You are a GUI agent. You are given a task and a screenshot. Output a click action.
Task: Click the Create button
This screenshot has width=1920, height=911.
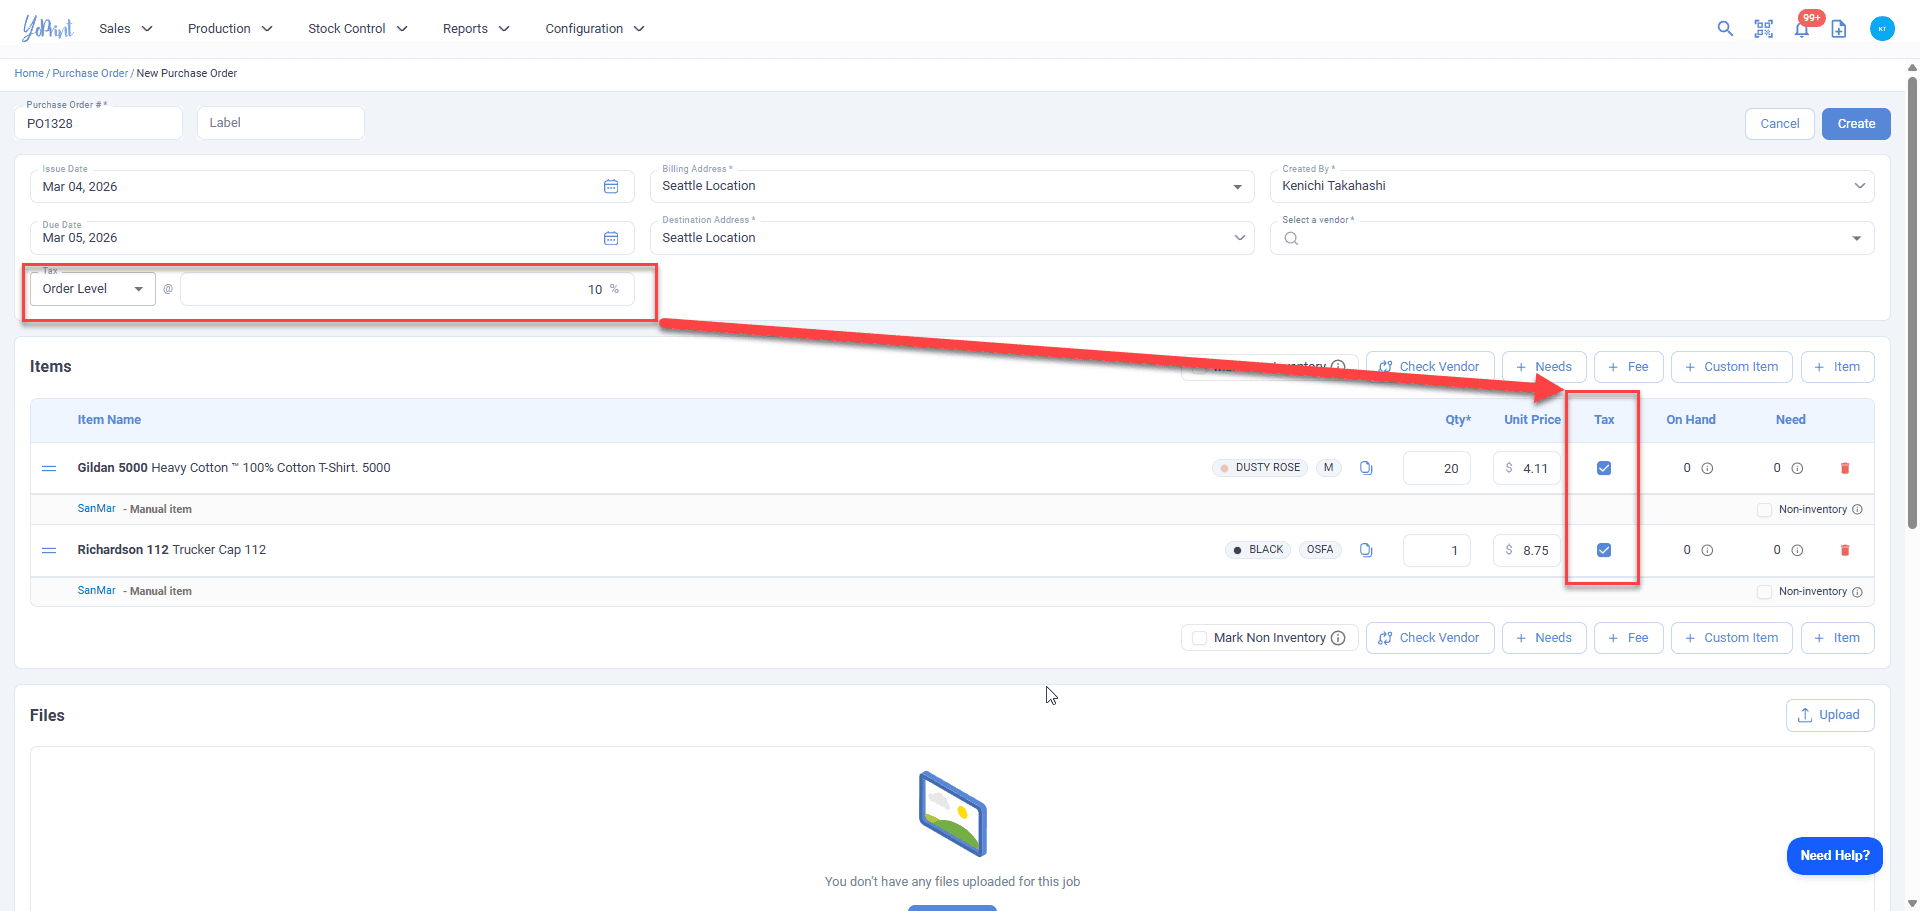coord(1855,124)
